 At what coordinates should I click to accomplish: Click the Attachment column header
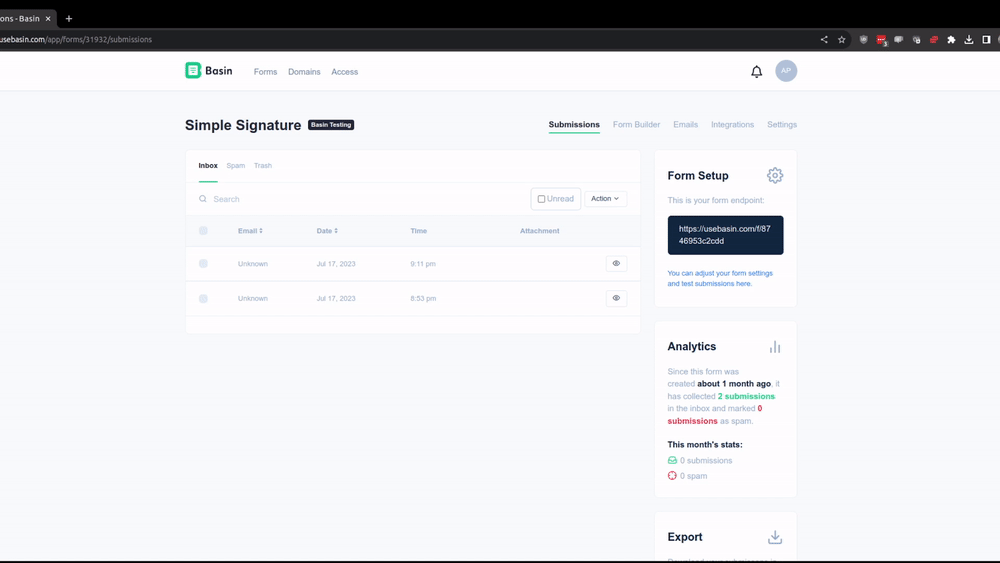tap(540, 231)
